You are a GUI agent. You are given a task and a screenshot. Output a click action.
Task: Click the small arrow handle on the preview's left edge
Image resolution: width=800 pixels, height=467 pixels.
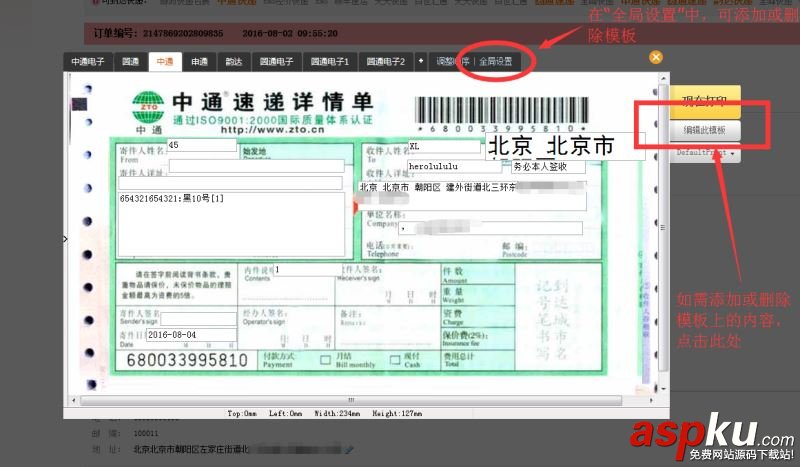point(65,238)
